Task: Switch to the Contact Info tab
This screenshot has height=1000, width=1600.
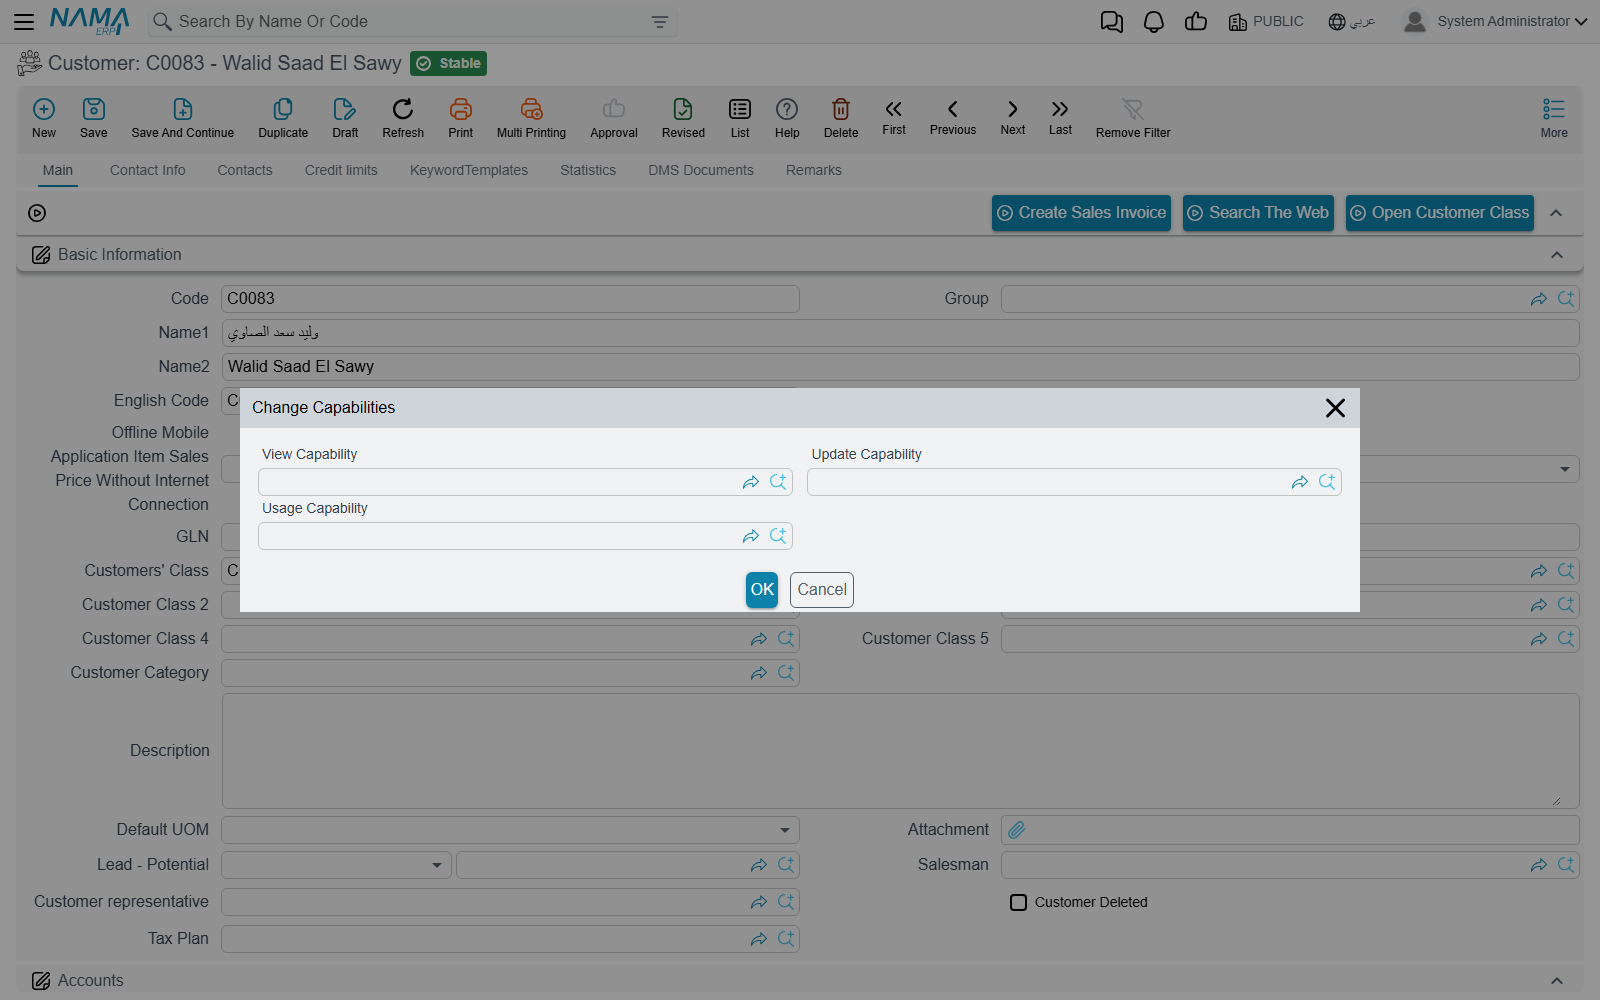Action: tap(148, 170)
